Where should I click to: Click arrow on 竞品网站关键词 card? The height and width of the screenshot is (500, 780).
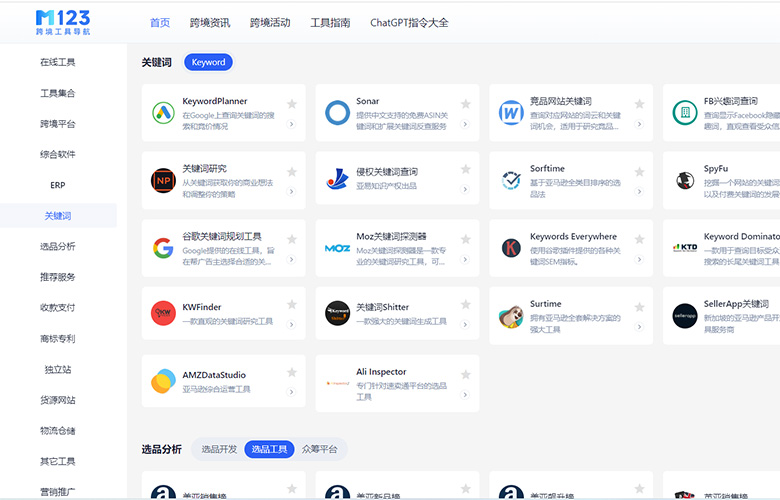(639, 124)
